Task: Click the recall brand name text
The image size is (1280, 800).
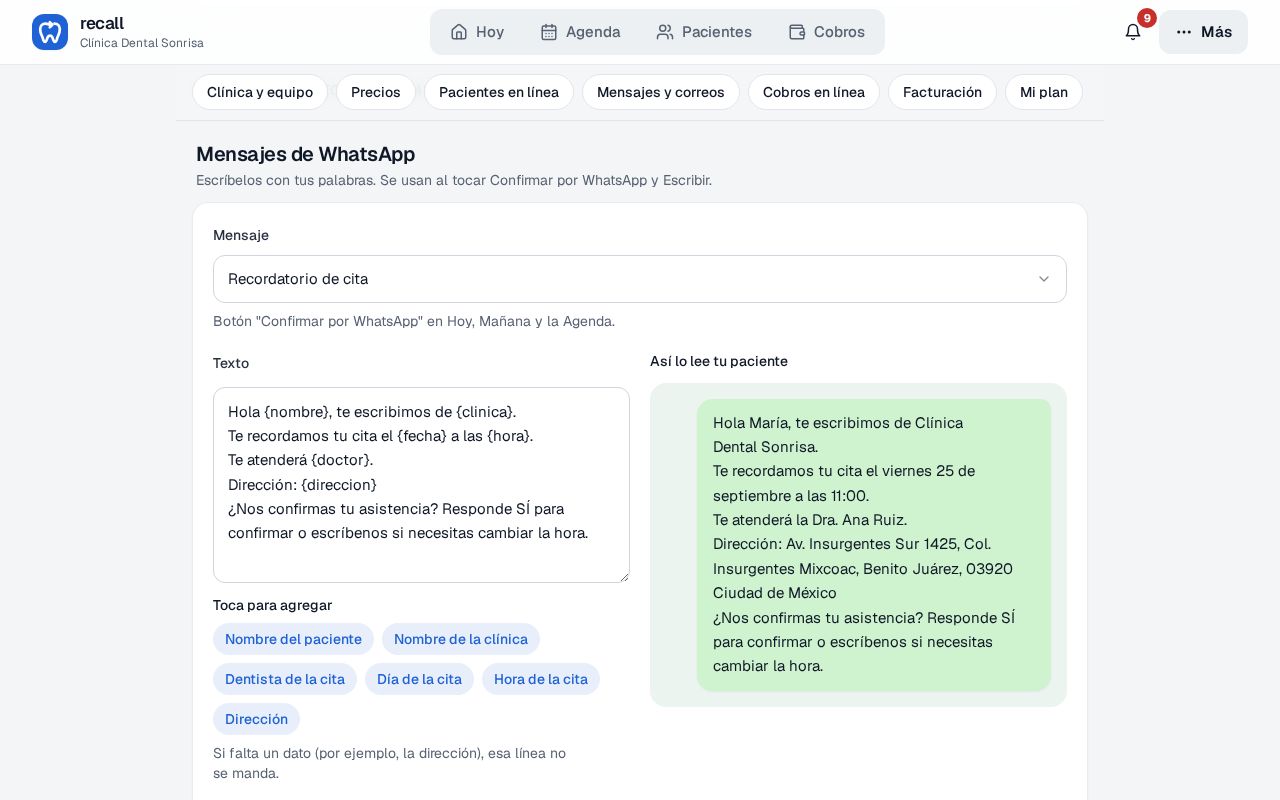Action: click(102, 23)
